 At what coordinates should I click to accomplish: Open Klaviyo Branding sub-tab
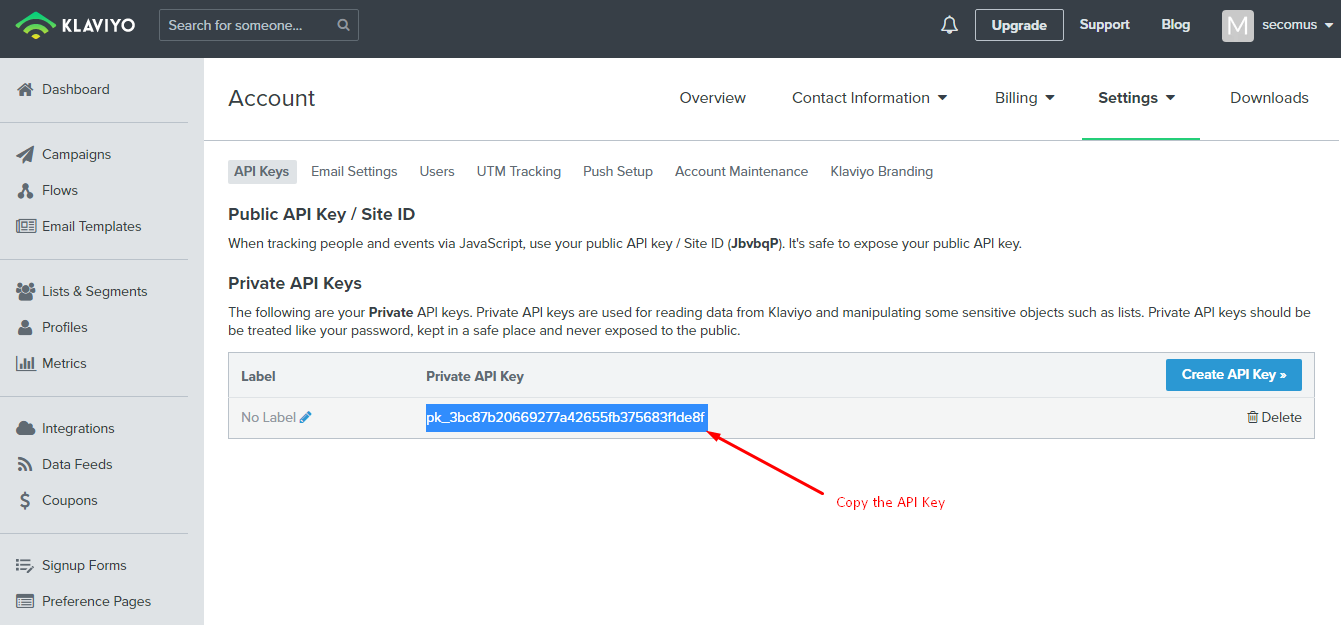point(882,172)
